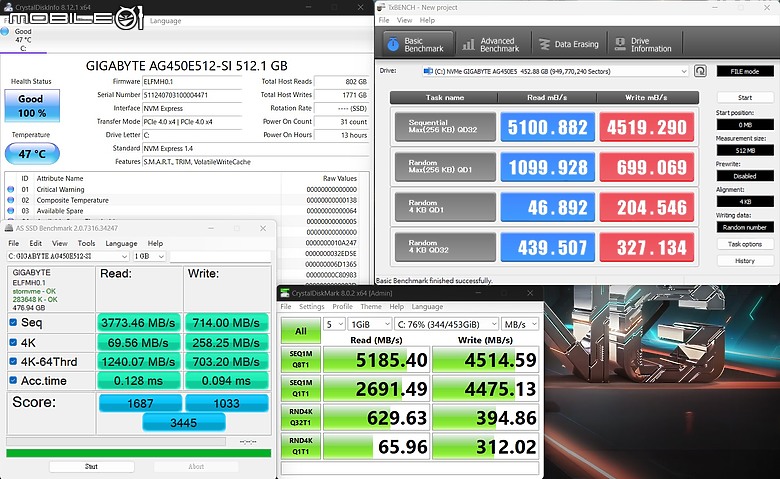The width and height of the screenshot is (780, 479).
Task: Click the TxBENCH title bar app icon
Action: [x=382, y=7]
